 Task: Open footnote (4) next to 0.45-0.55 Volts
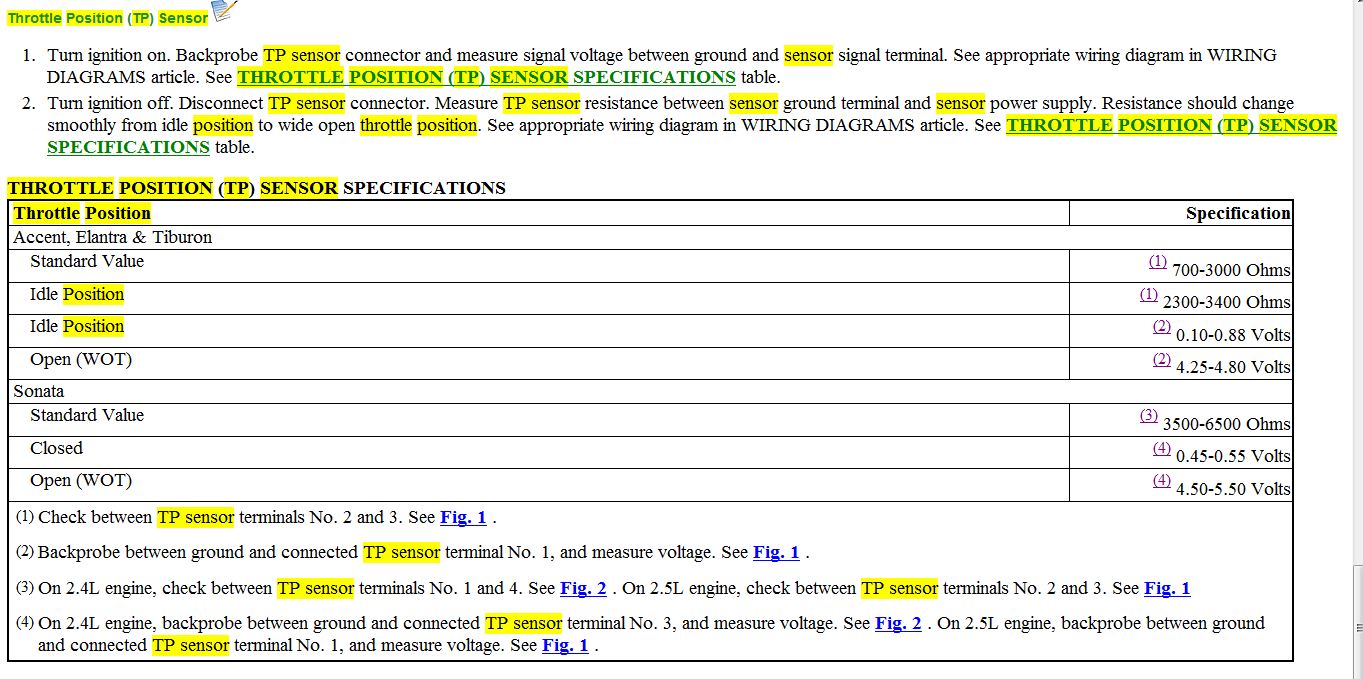coord(1161,449)
